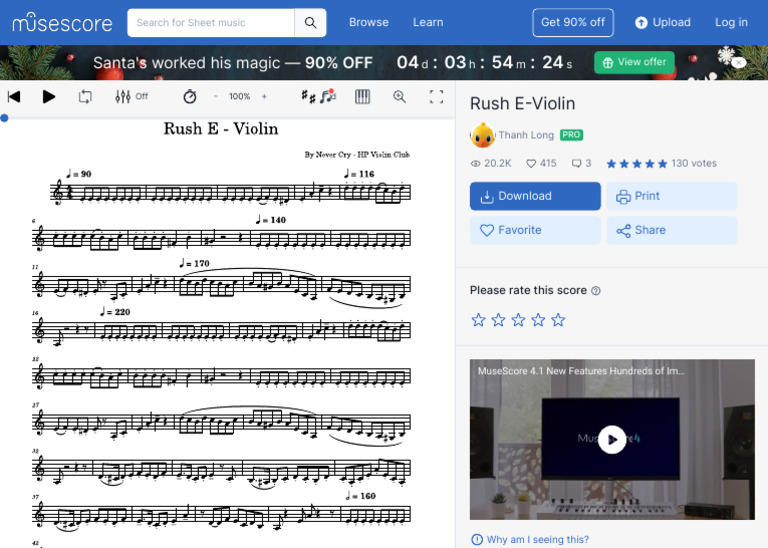Decrease tempo with the minus button
Screen dimensions: 768x548
[216, 97]
